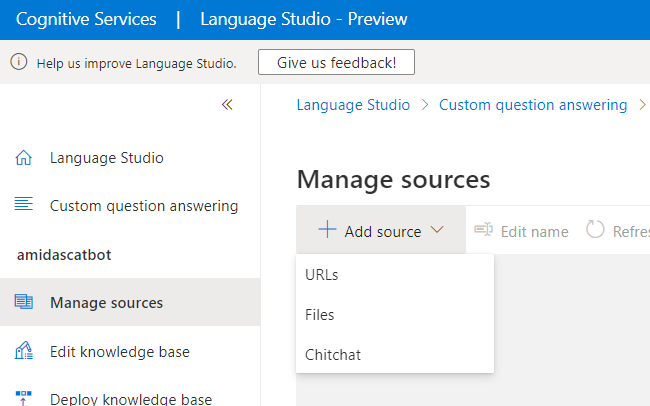This screenshot has height=406, width=650.
Task: Choose Files from Add source menu
Action: (320, 314)
